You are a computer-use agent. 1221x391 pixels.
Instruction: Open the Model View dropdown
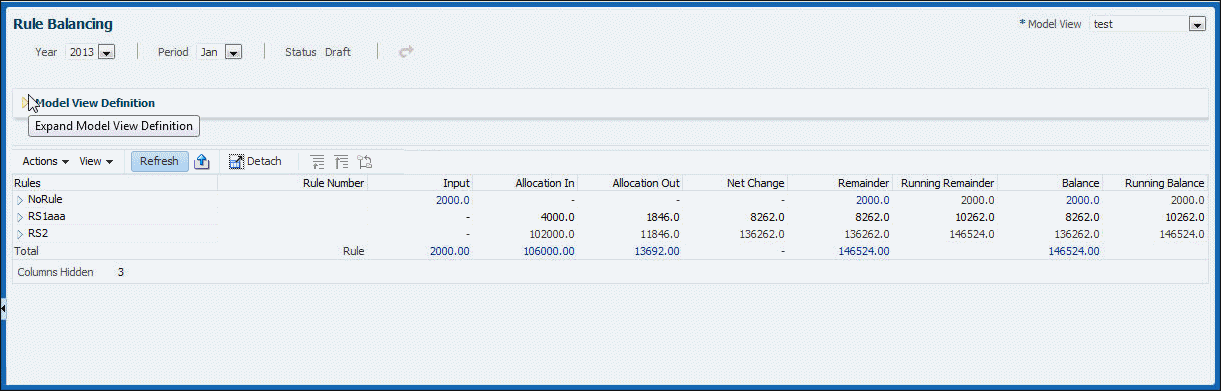pyautogui.click(x=1196, y=24)
